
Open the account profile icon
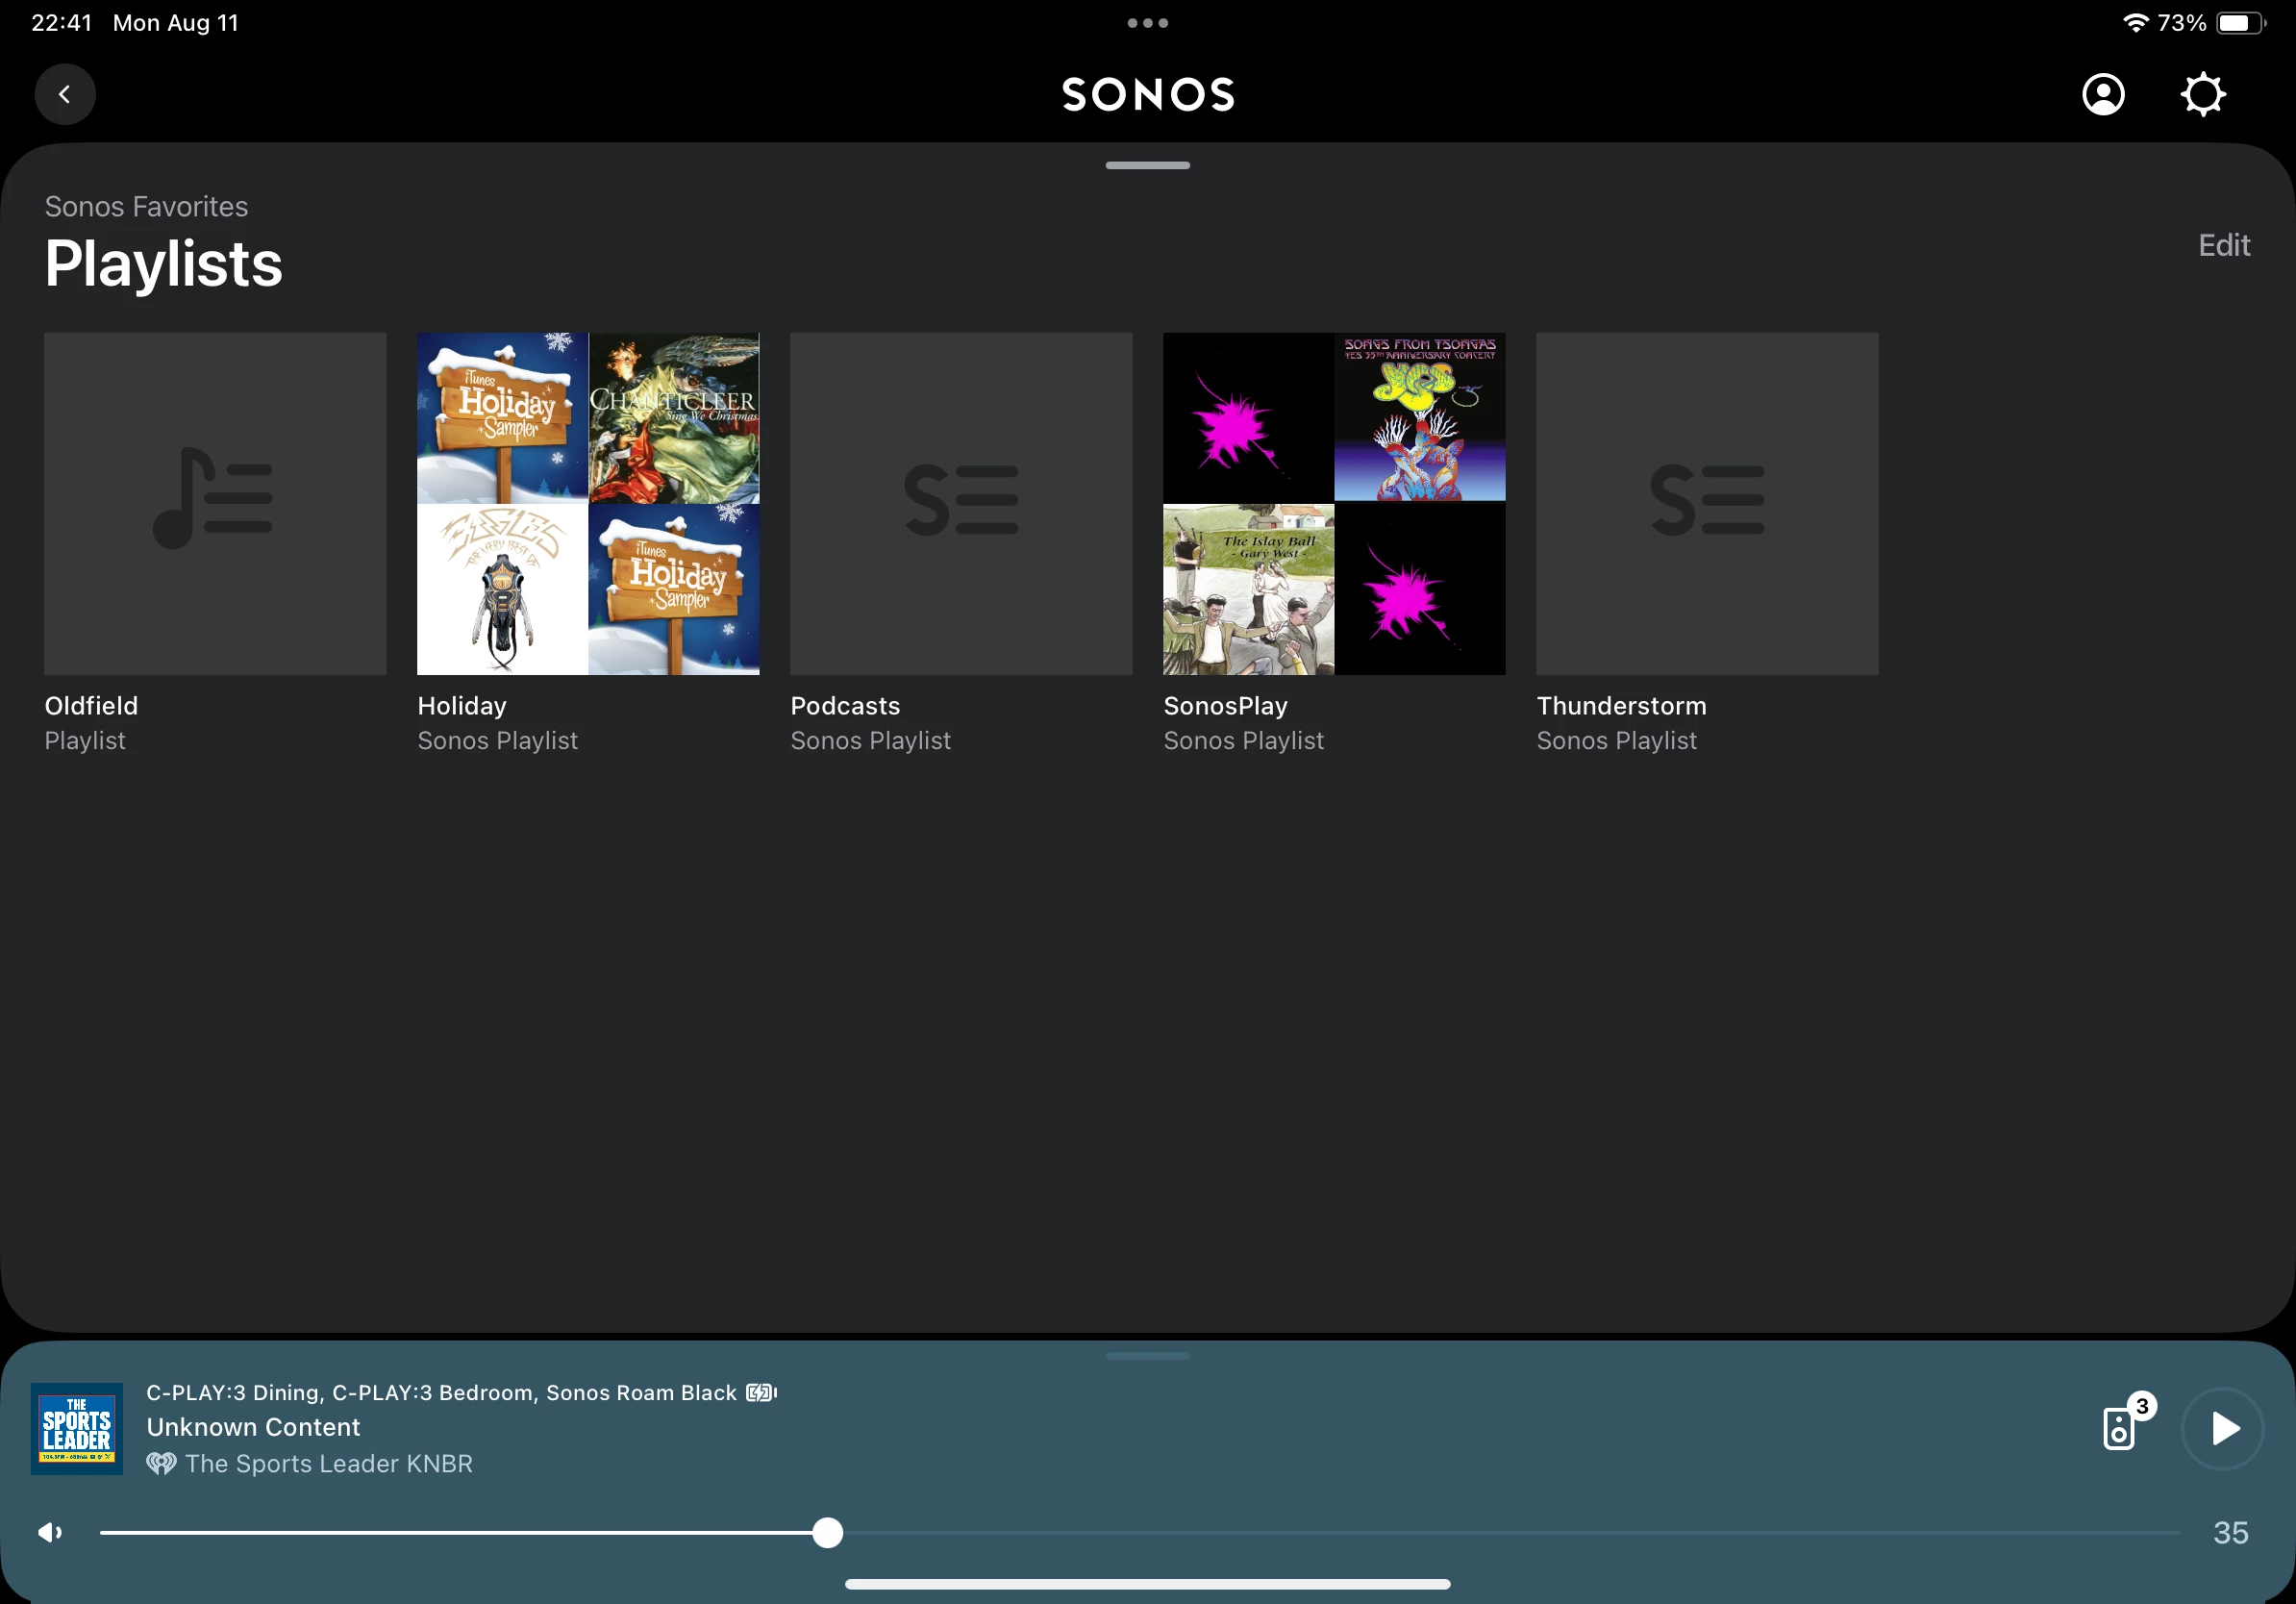click(2103, 94)
